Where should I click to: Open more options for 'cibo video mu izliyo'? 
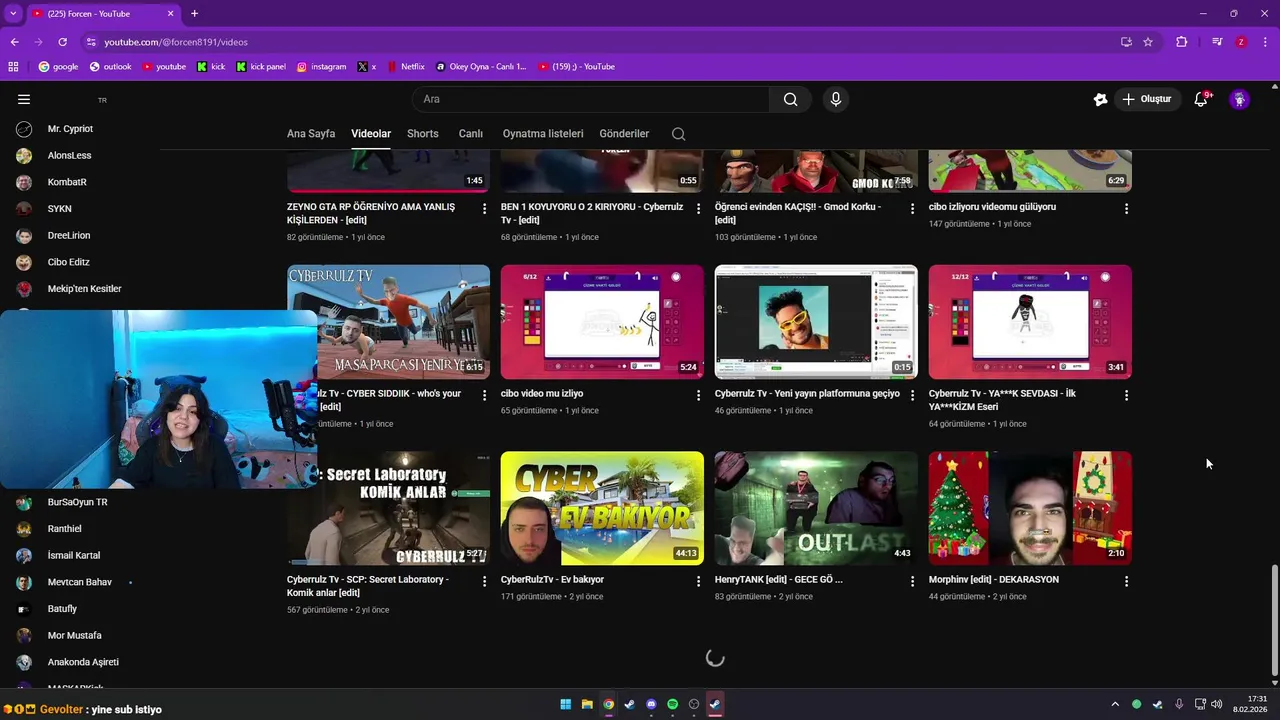pyautogui.click(x=698, y=395)
